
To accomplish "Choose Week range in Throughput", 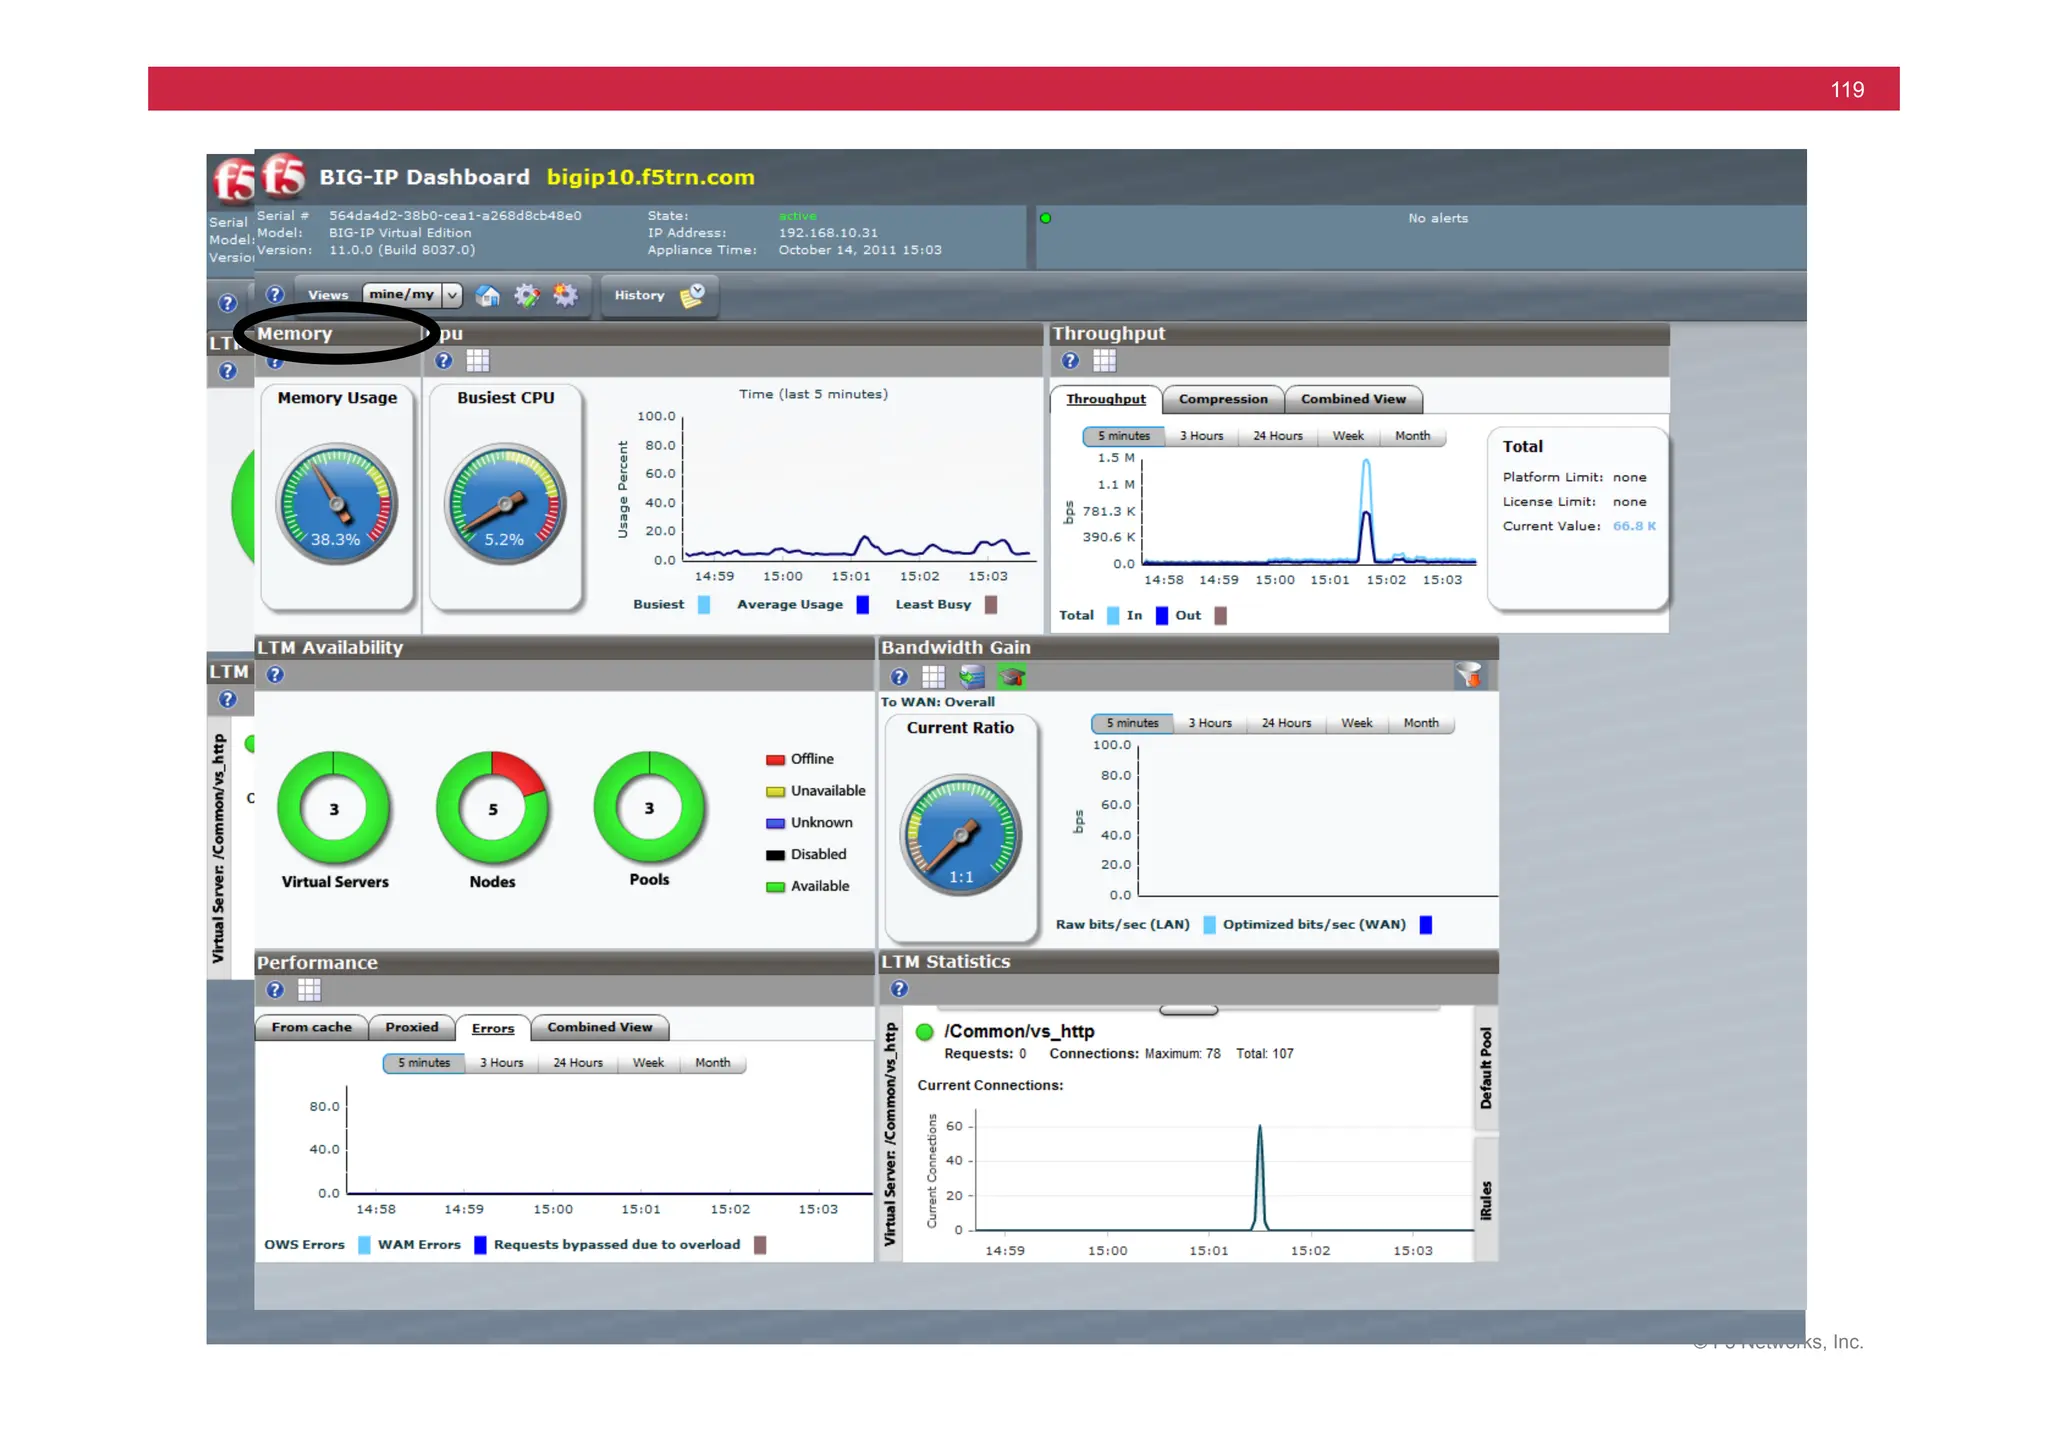I will point(1348,436).
